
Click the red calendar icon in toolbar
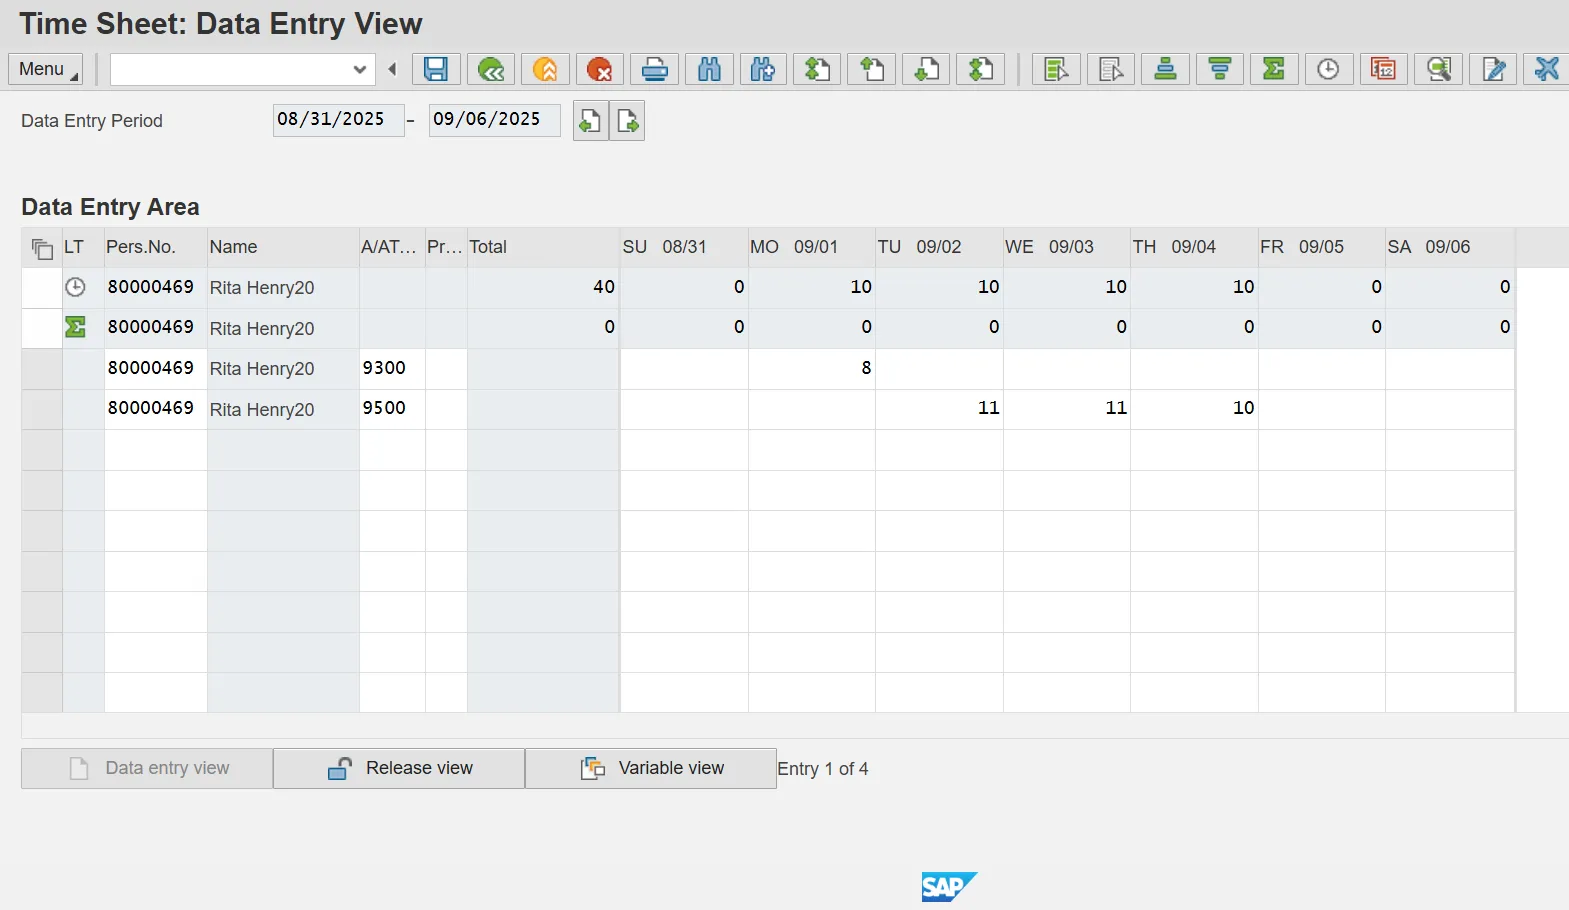1384,69
